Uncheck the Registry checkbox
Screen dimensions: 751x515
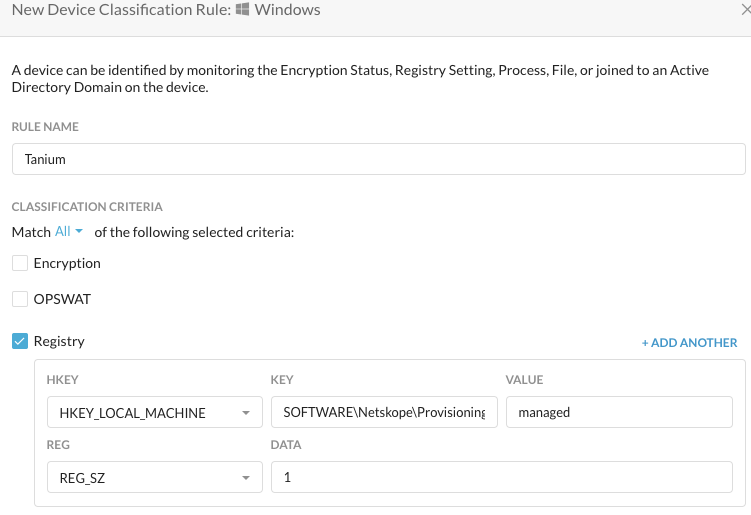(x=20, y=341)
